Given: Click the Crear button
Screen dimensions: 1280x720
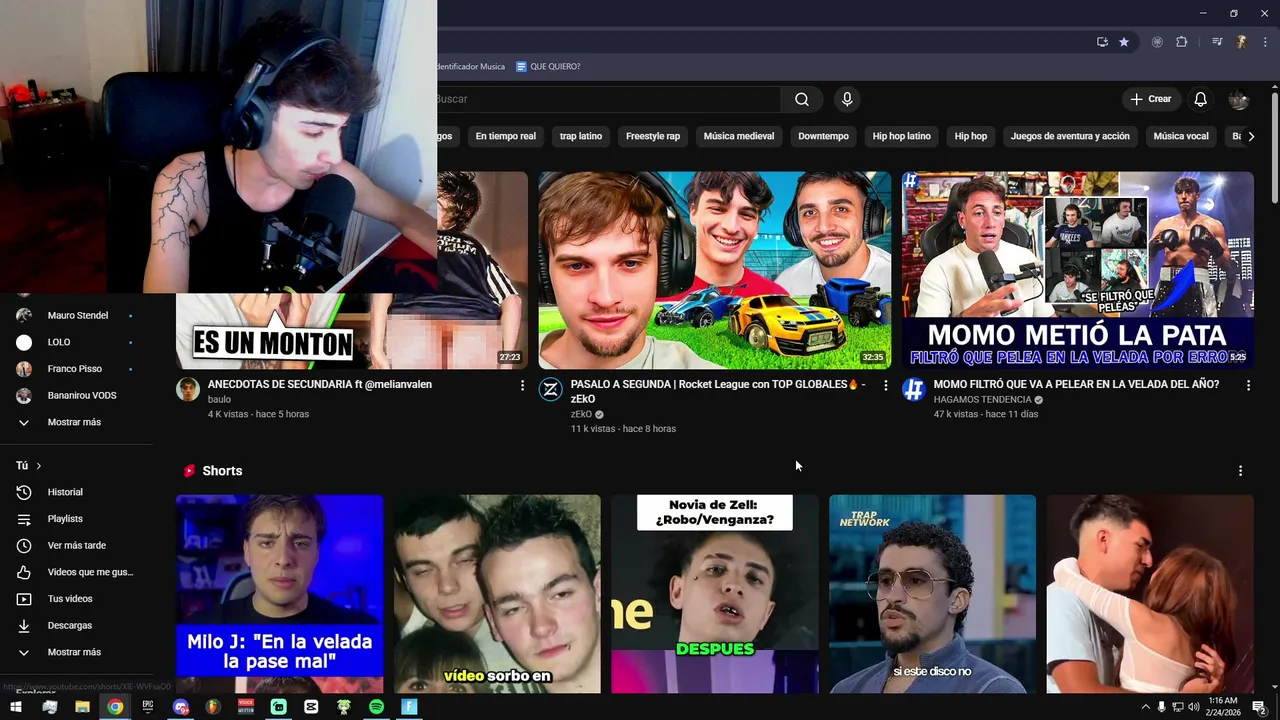Looking at the screenshot, I should point(1150,99).
